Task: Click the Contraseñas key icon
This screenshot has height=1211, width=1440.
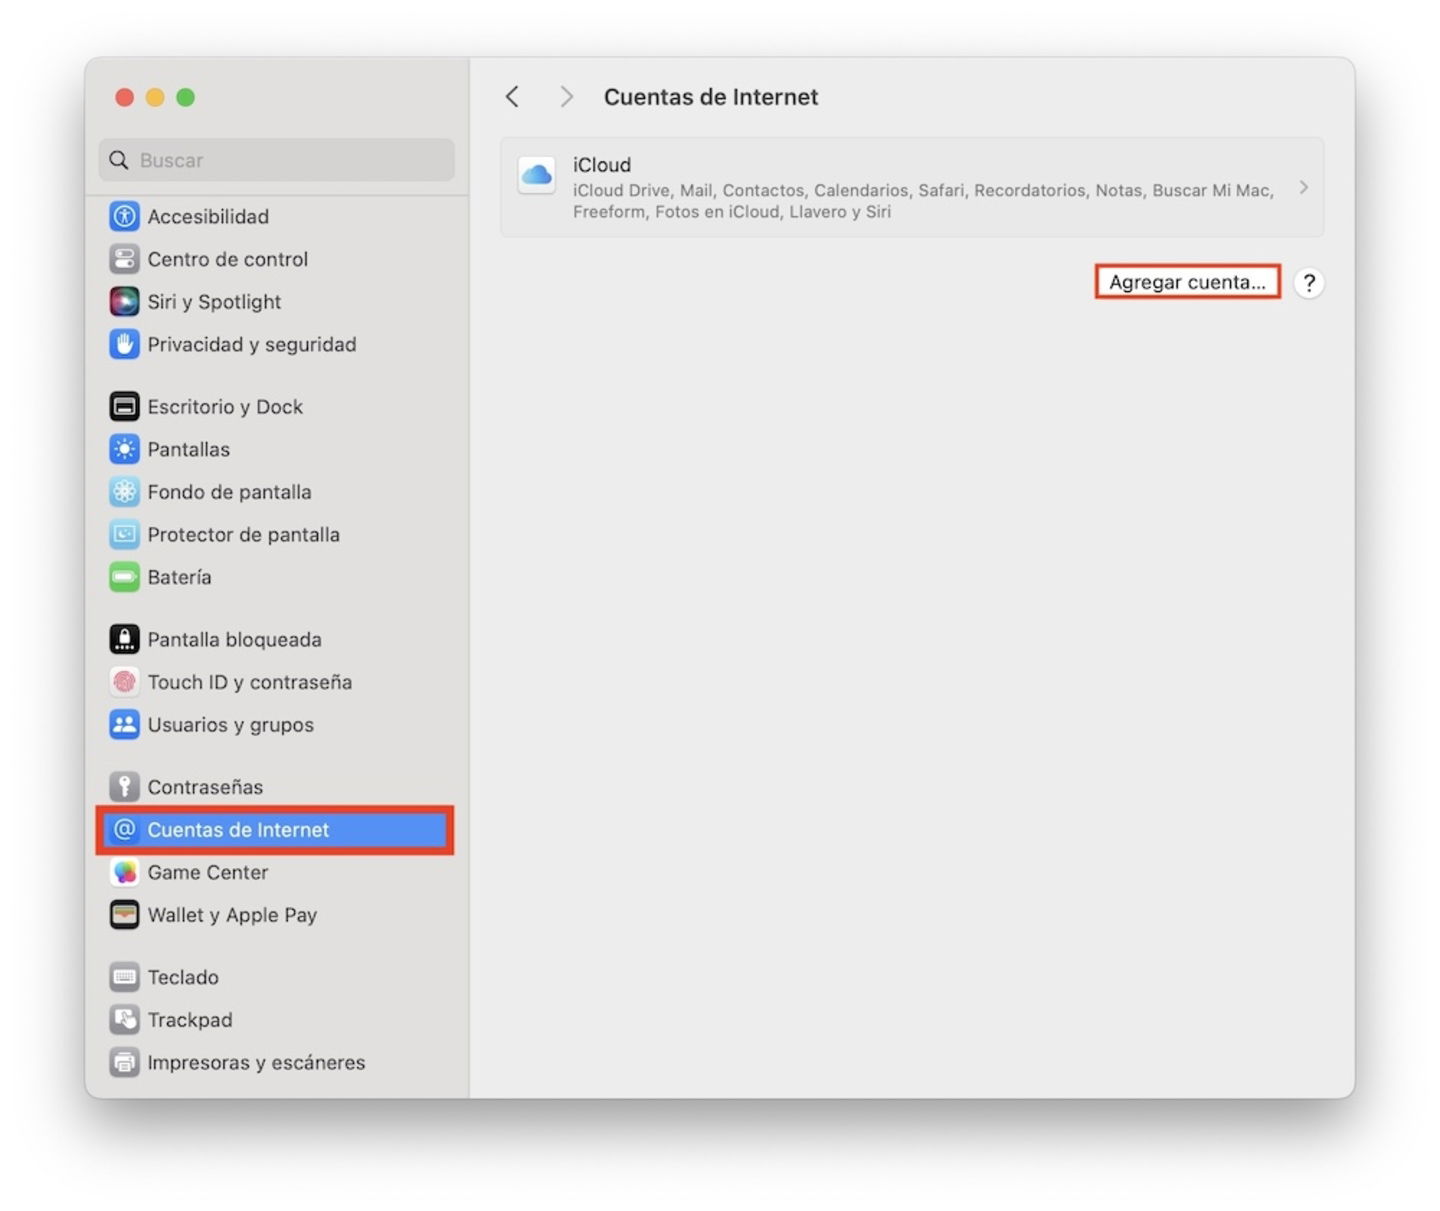Action: (124, 787)
